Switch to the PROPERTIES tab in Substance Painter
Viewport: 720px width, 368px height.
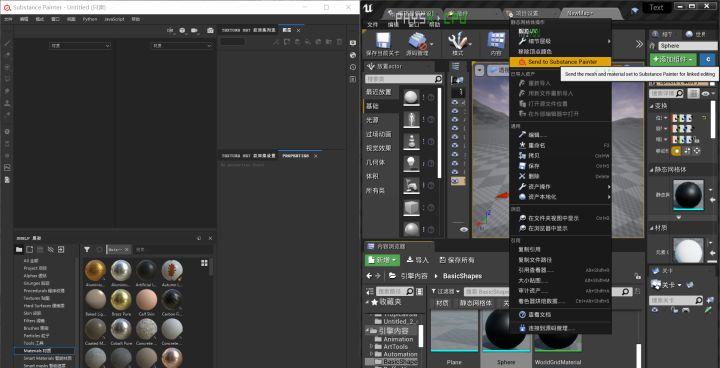(295, 156)
